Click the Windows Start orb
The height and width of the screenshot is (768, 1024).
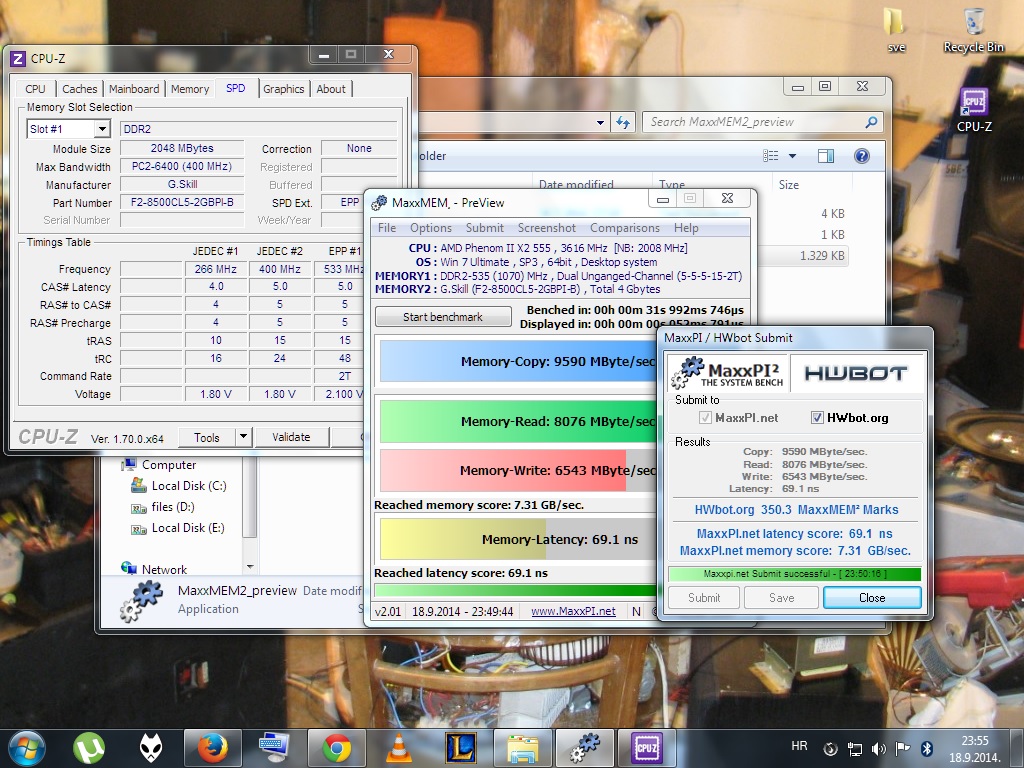(x=26, y=748)
